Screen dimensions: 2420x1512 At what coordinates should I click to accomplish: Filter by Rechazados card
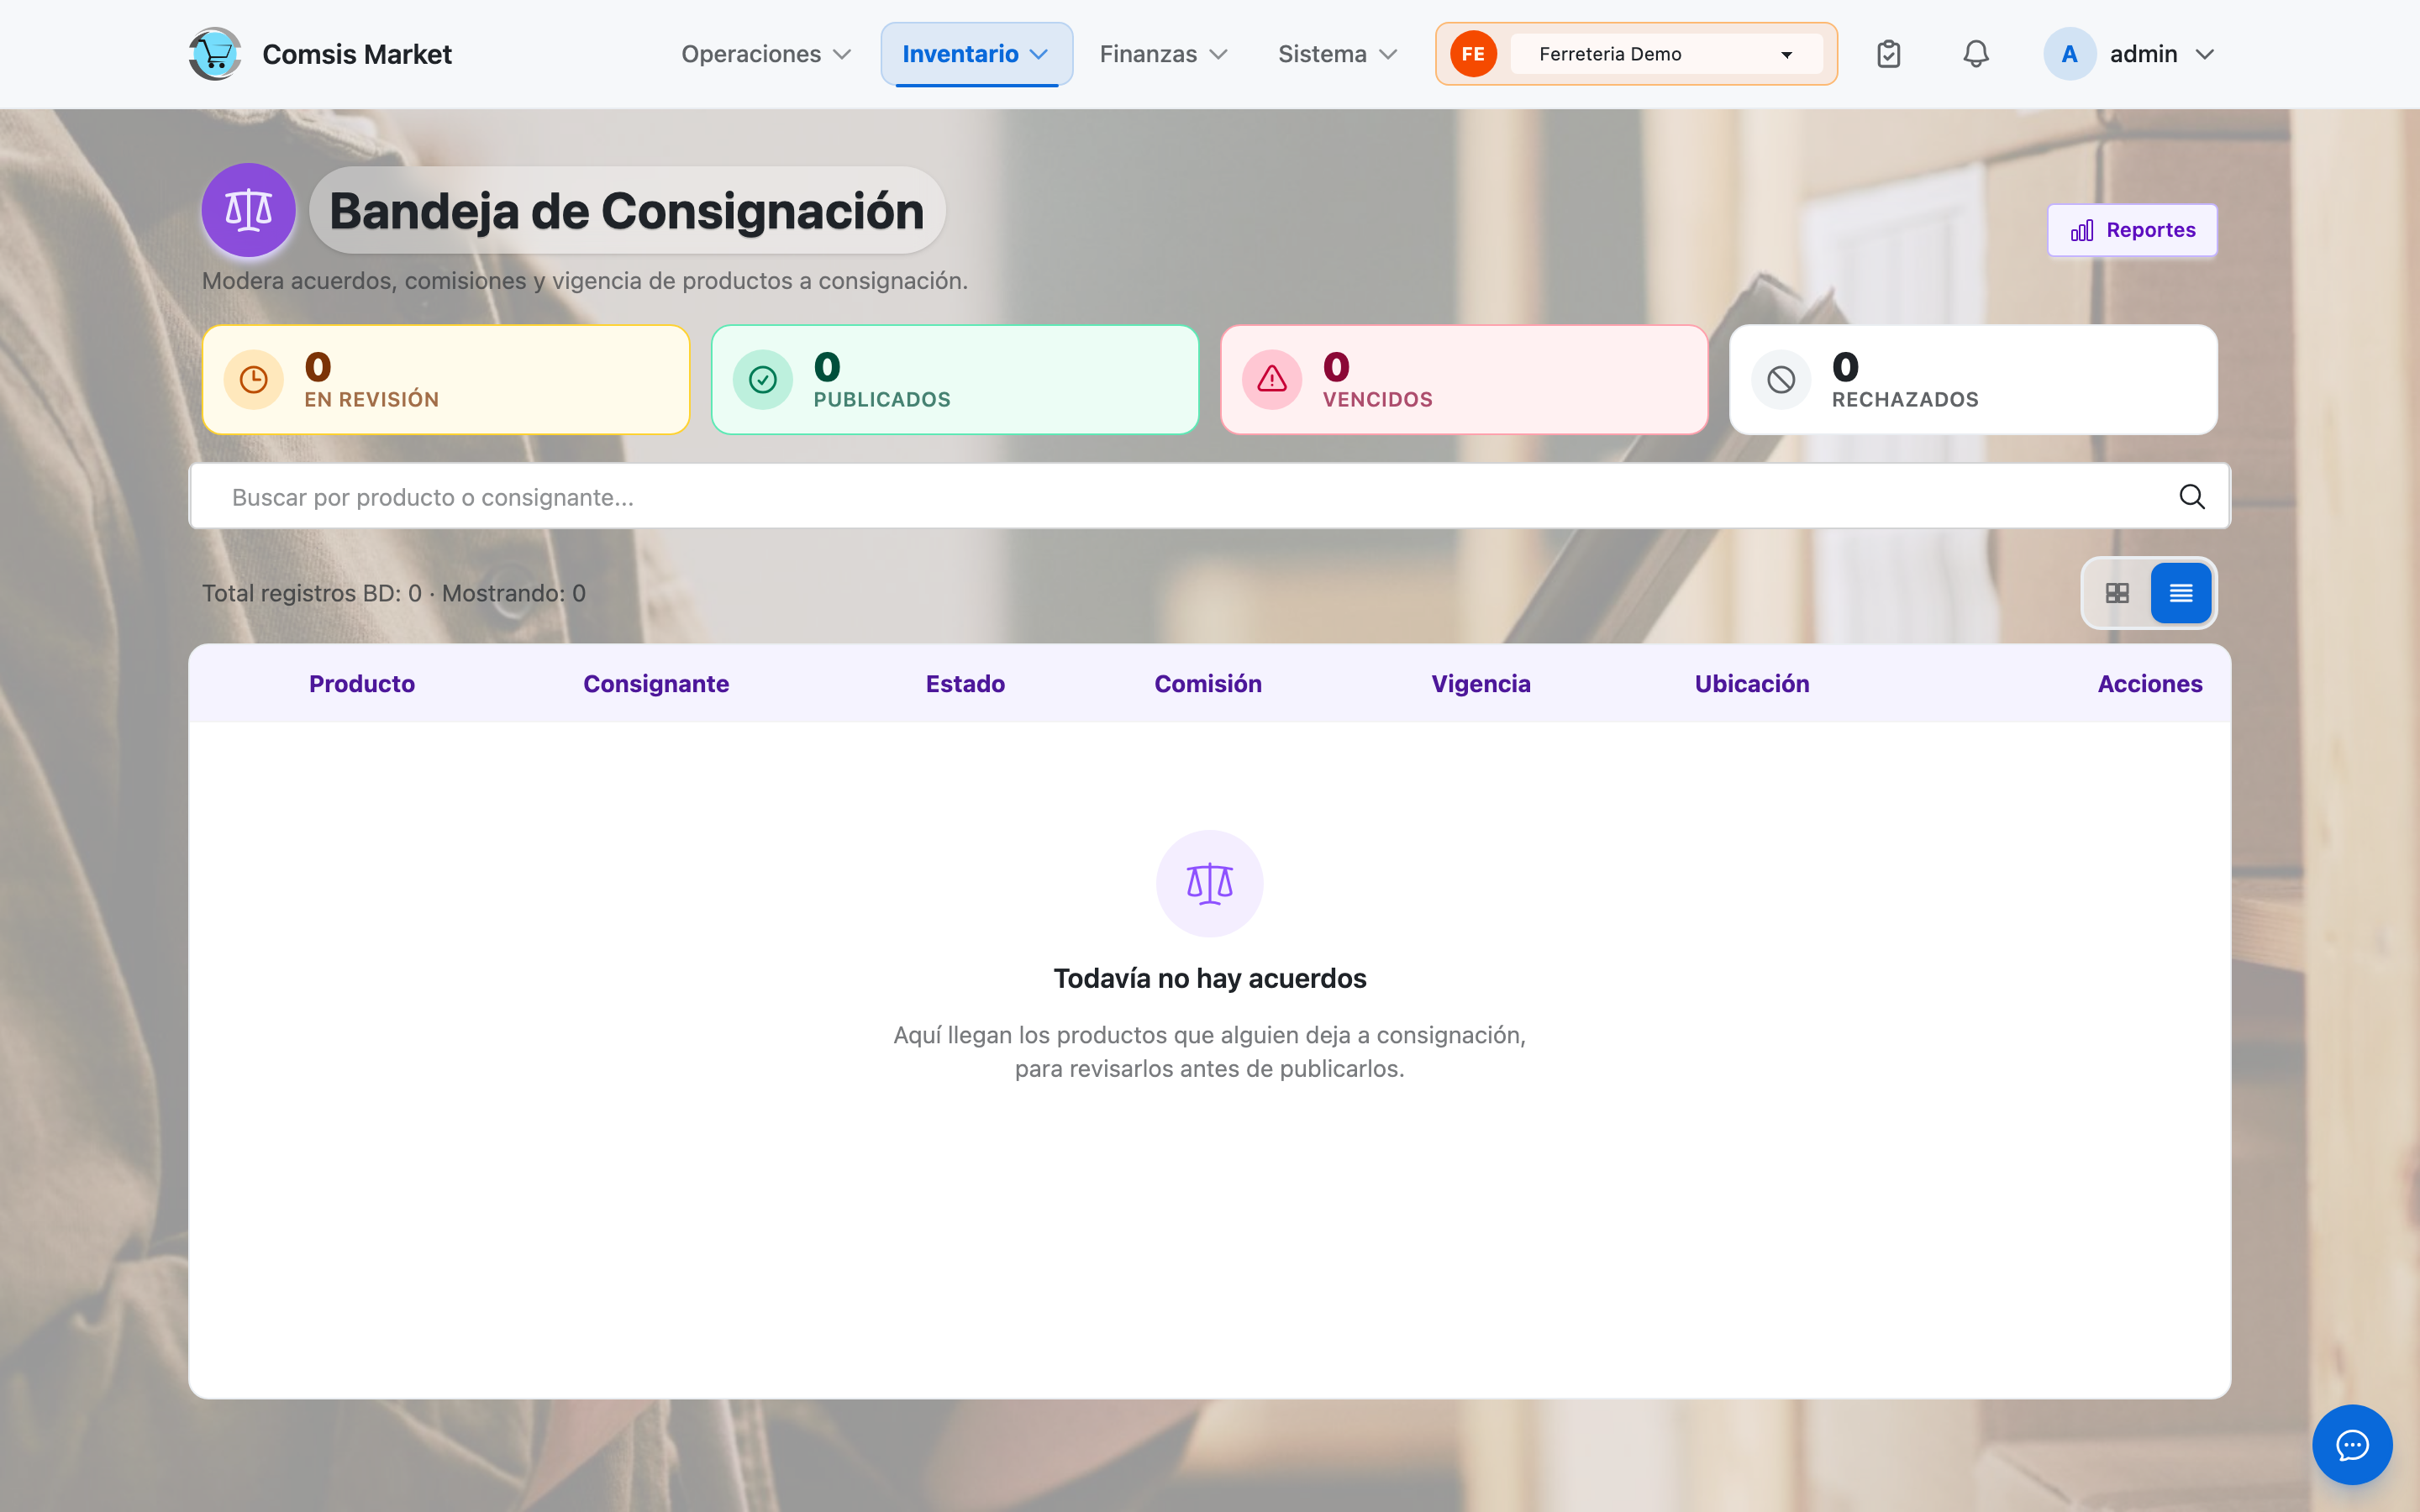click(x=1973, y=380)
